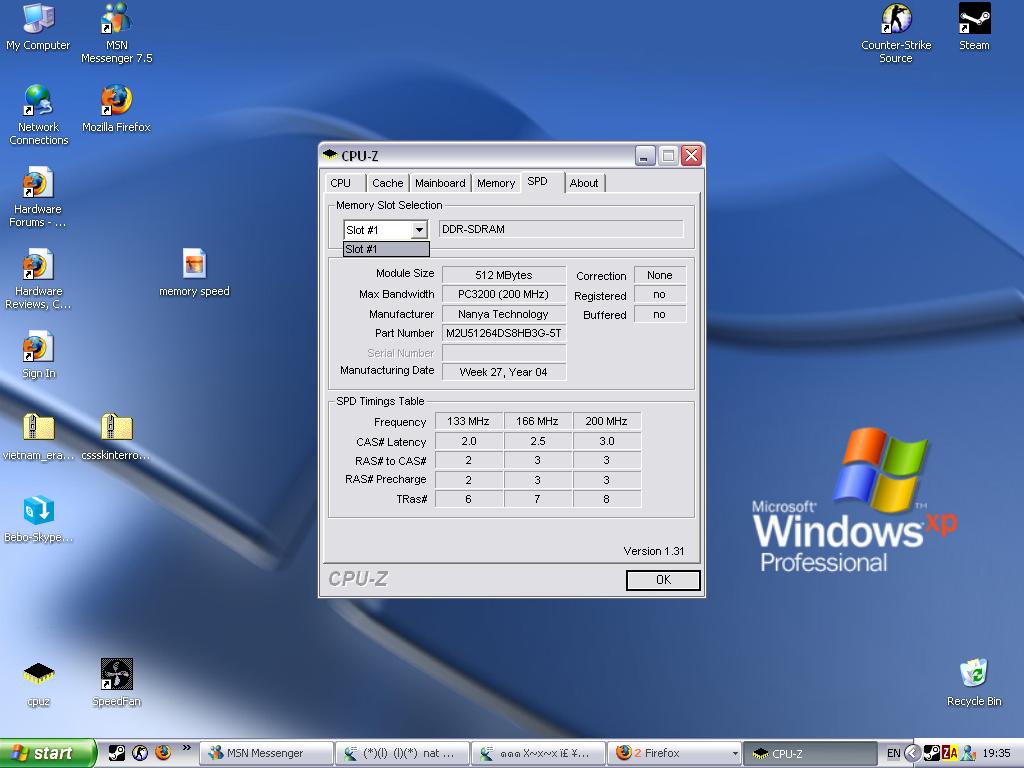Click the MSN Messenger tray icon
The width and height of the screenshot is (1024, 768).
coord(968,753)
